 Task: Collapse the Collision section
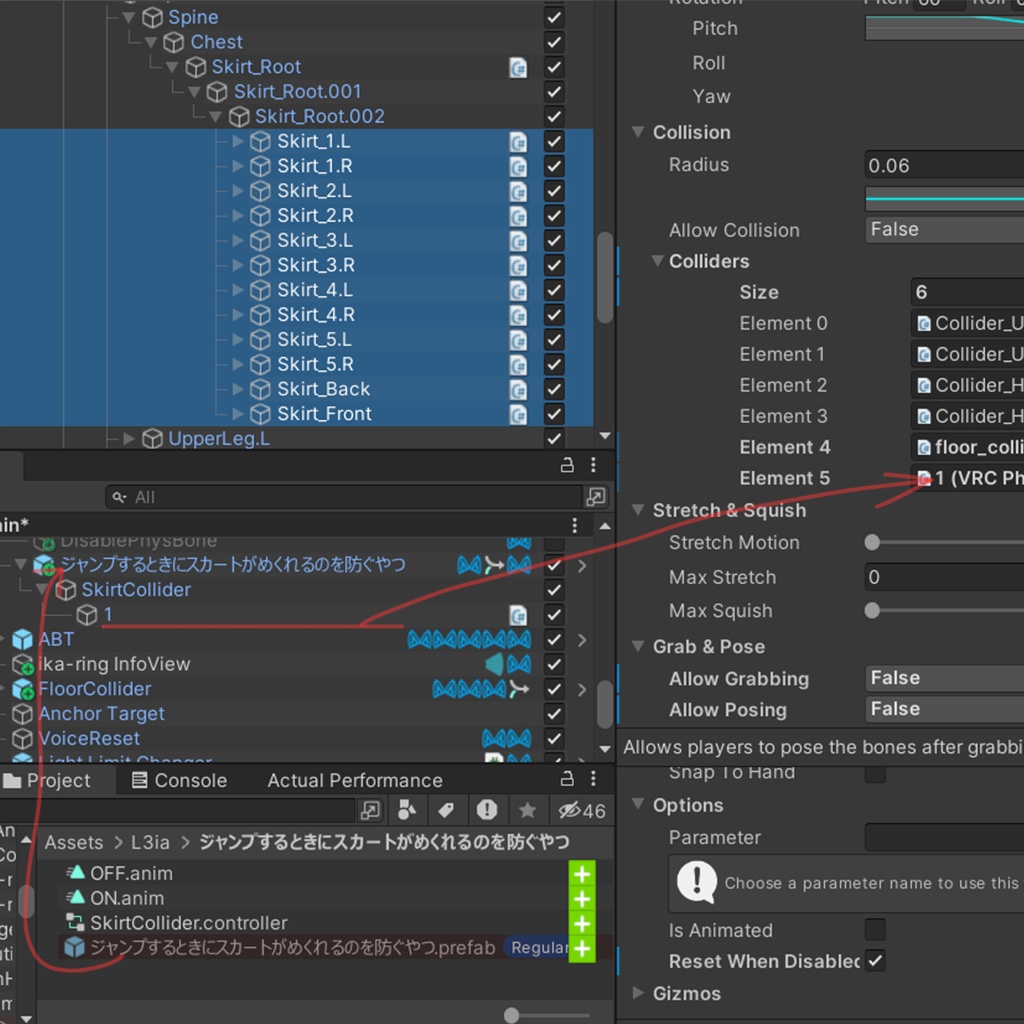[x=638, y=132]
